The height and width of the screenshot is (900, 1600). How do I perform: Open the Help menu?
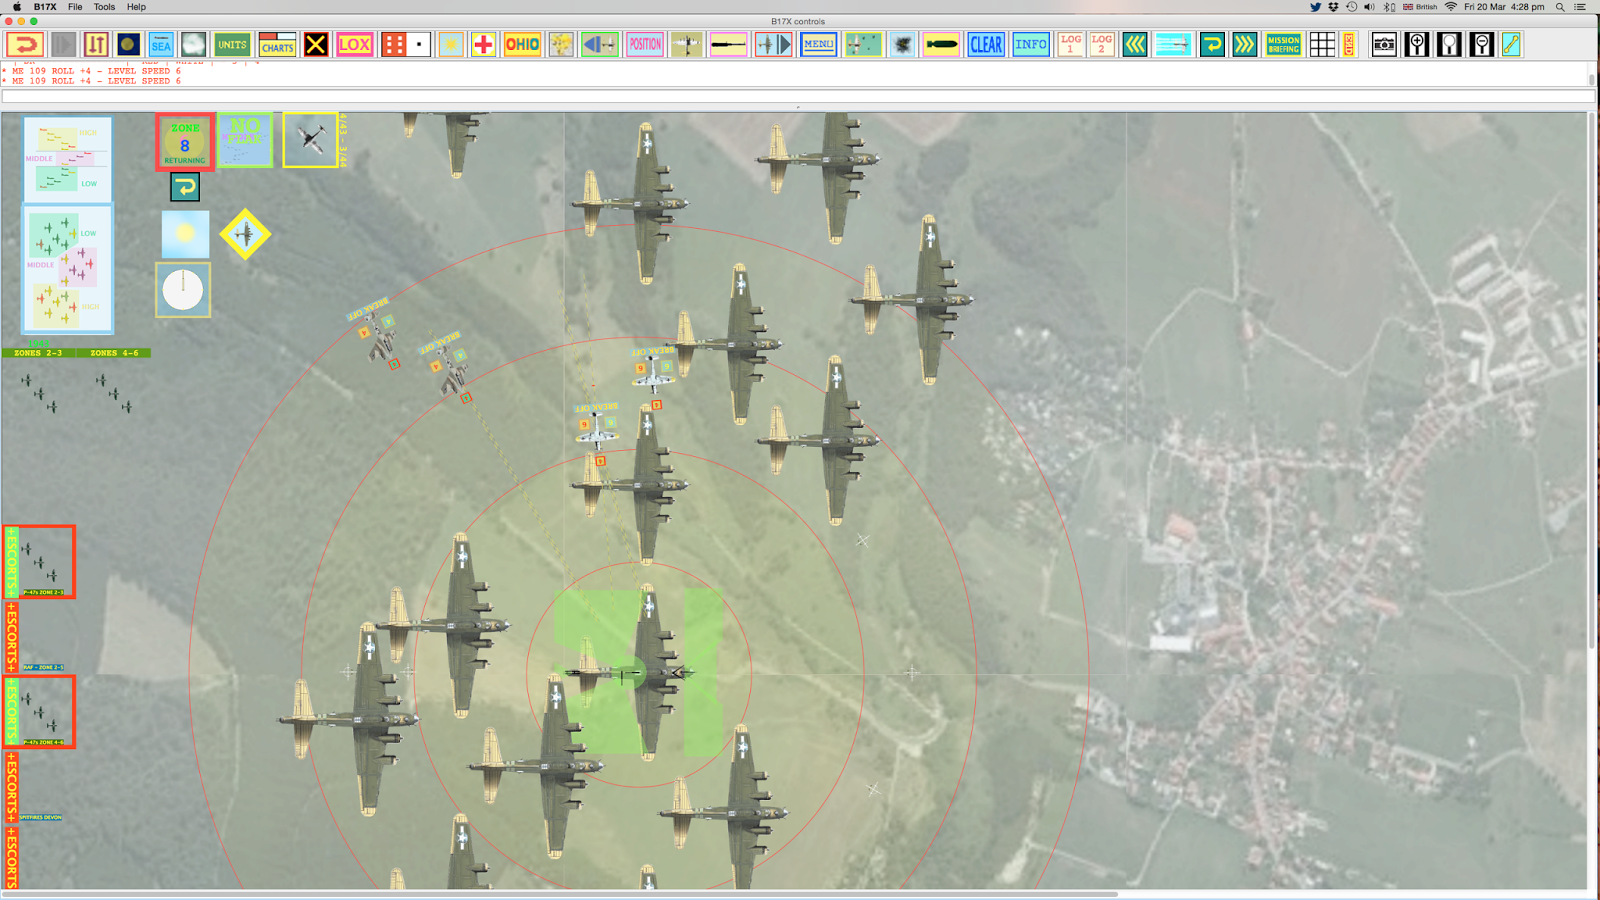click(x=136, y=7)
